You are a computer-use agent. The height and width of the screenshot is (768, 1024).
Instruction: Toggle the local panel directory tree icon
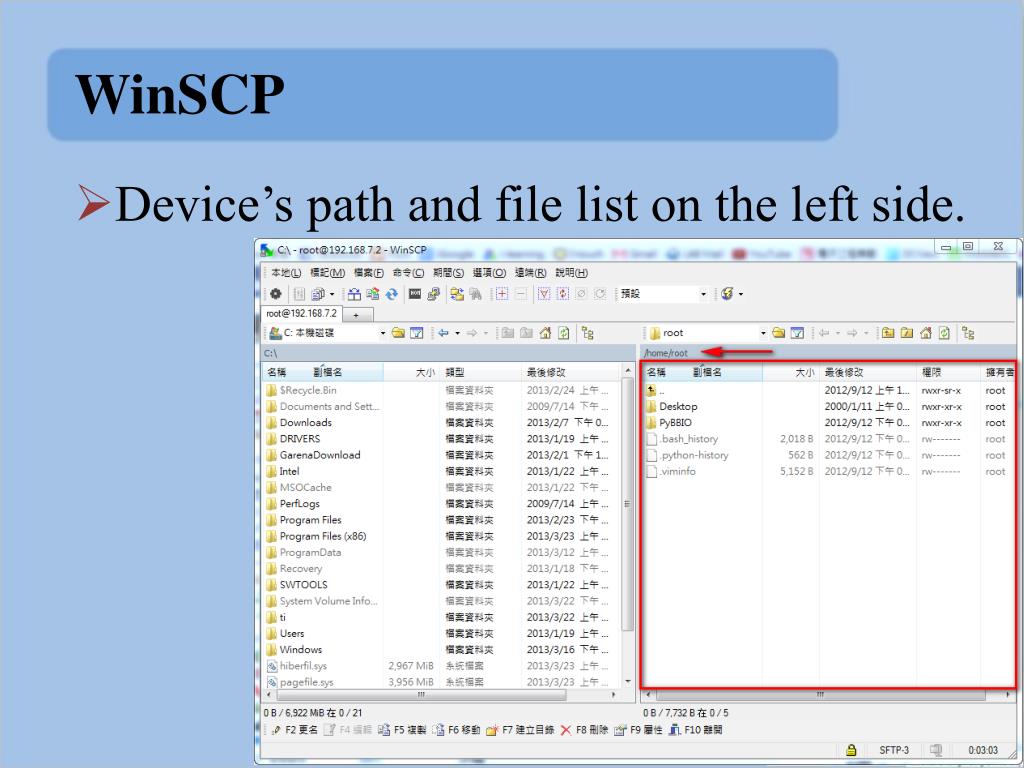588,333
